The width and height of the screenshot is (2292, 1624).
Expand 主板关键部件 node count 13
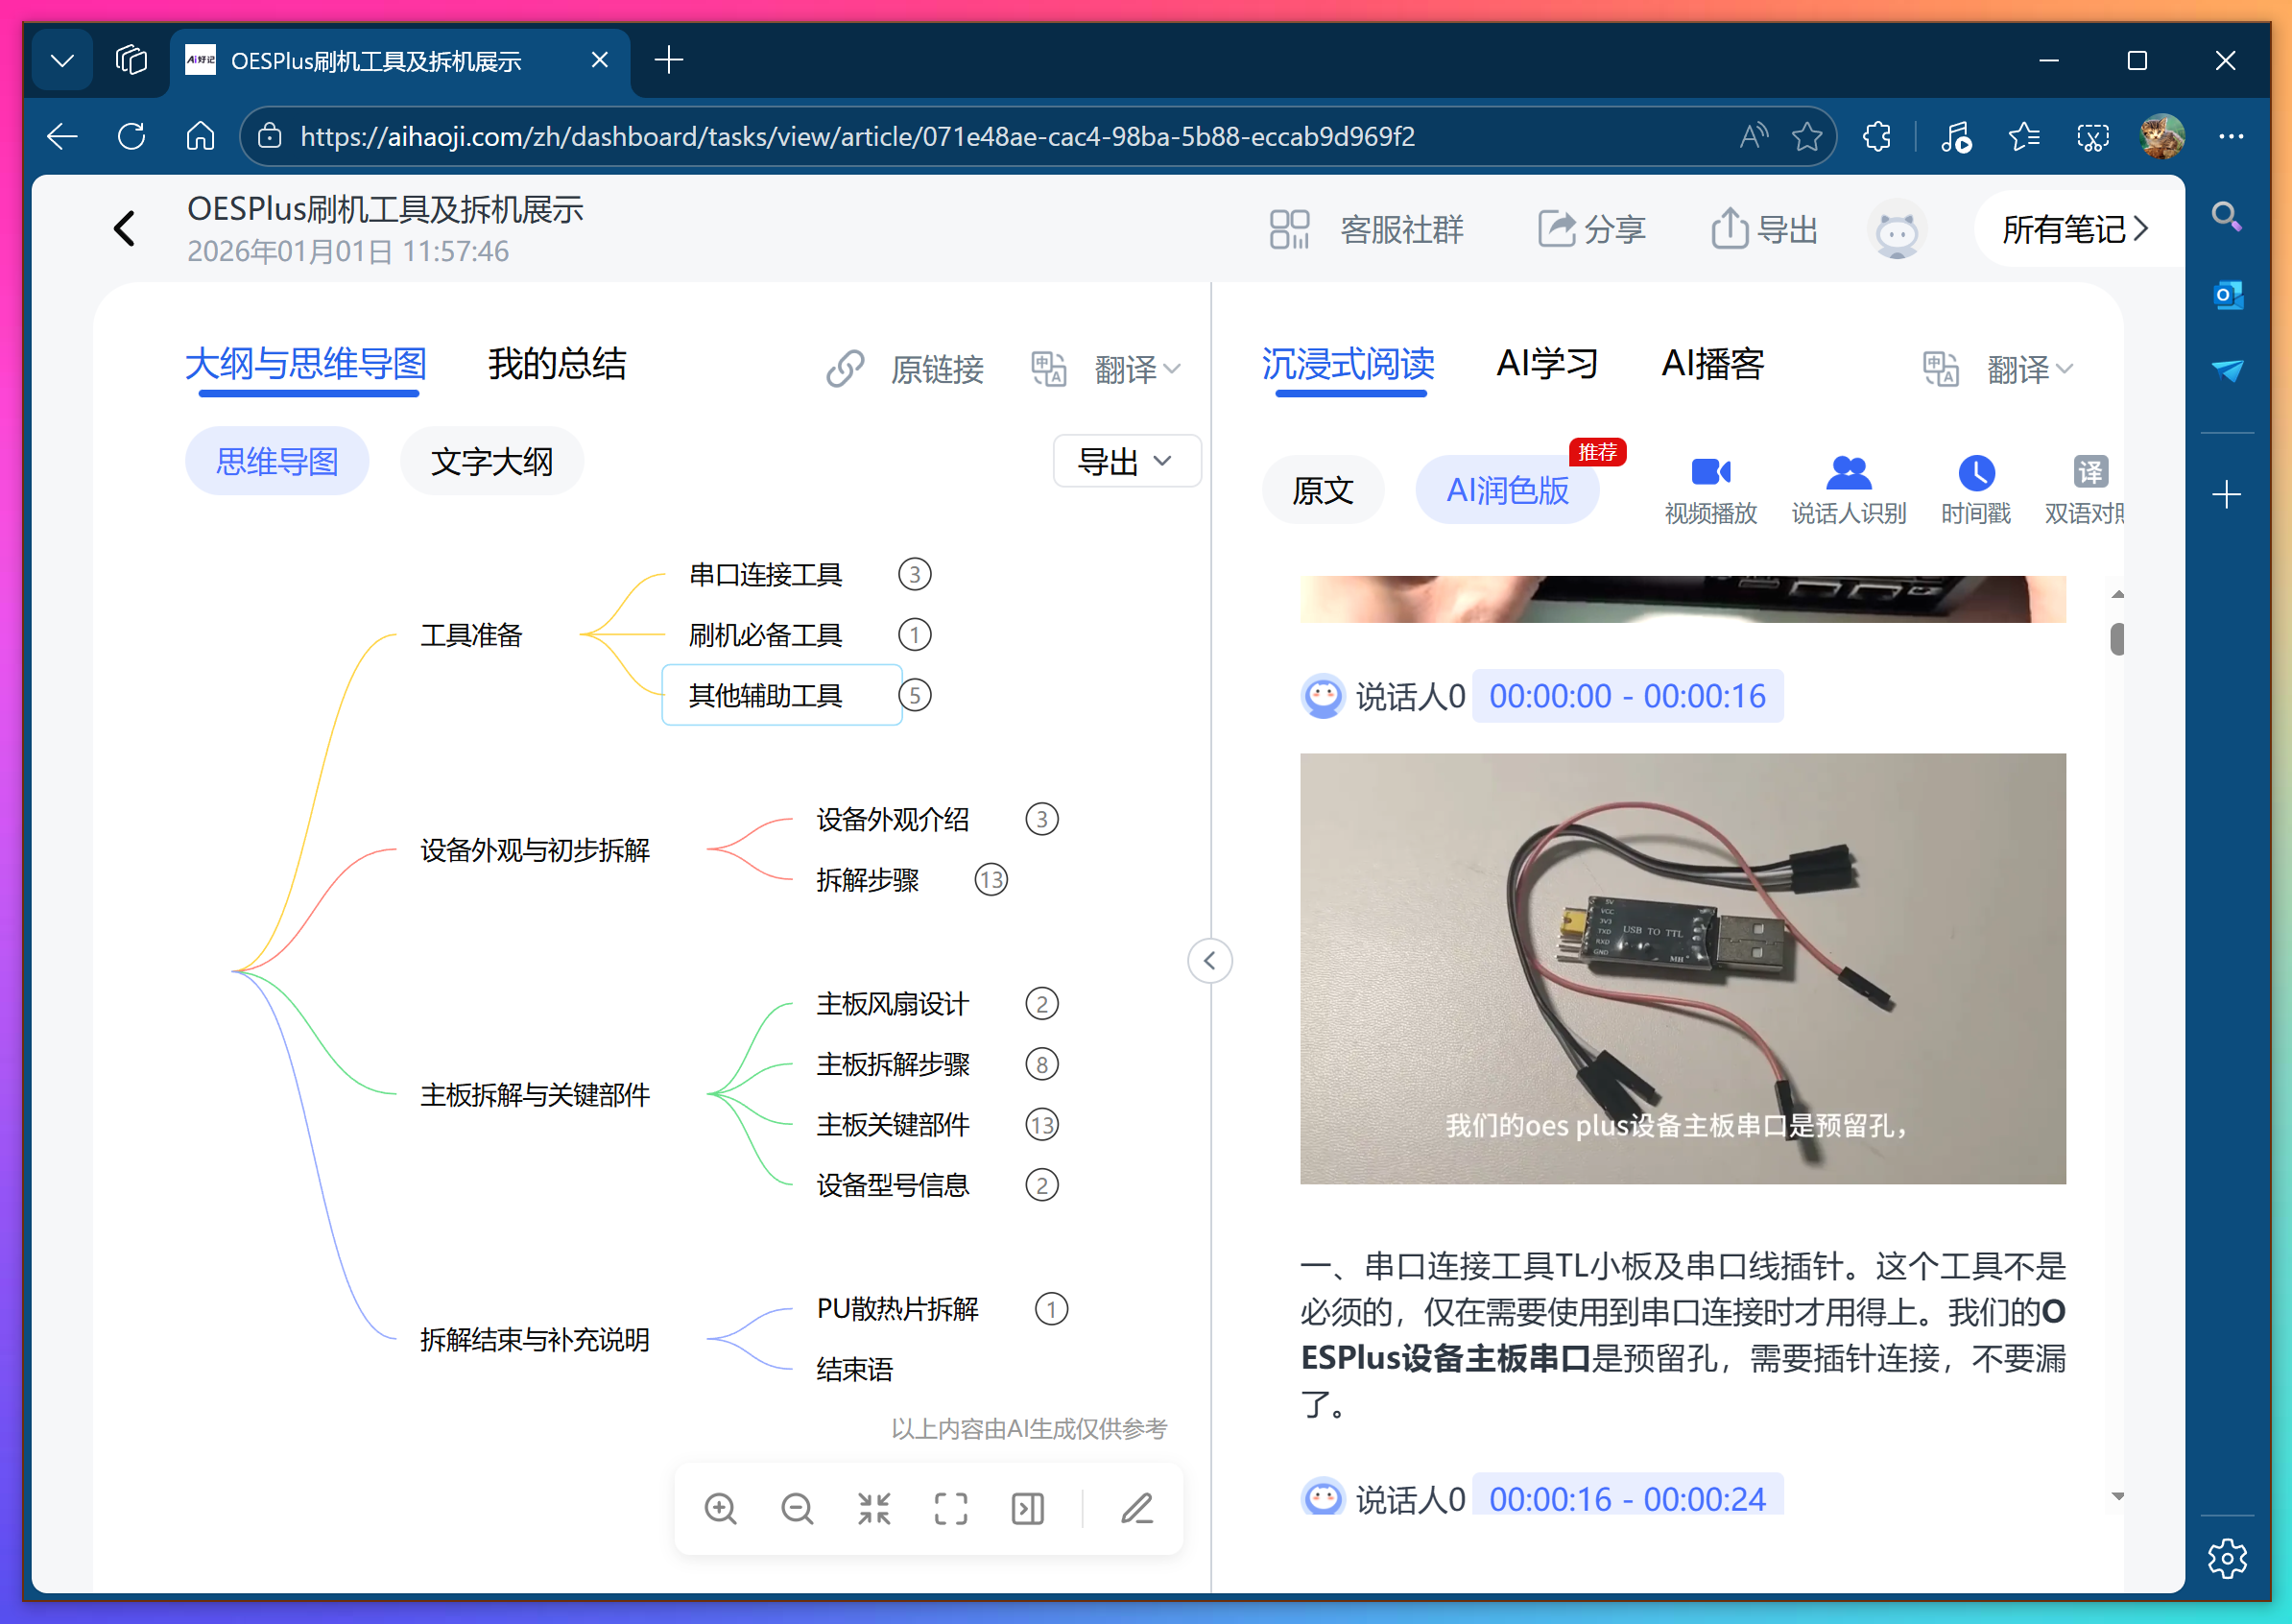pyautogui.click(x=1042, y=1125)
